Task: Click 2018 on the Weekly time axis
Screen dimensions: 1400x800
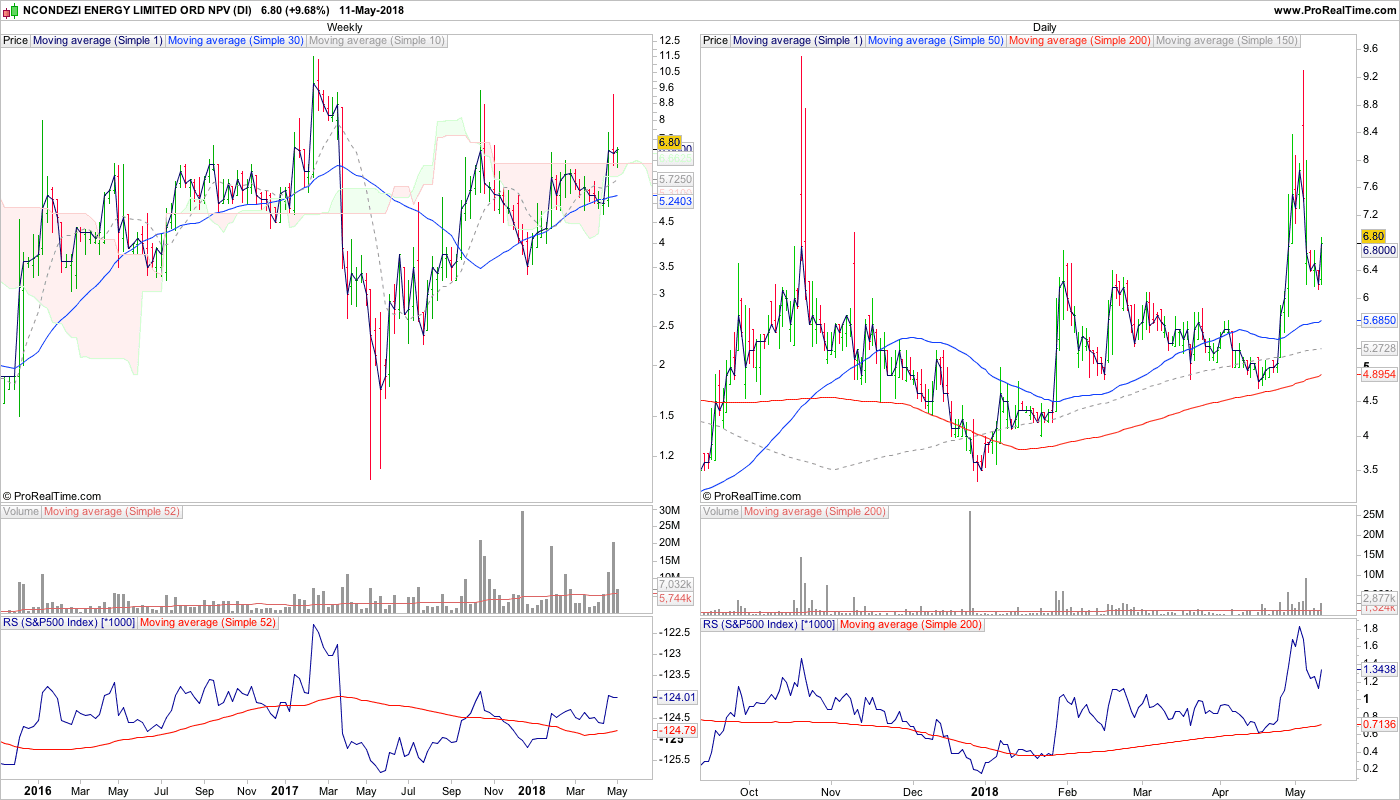Action: 532,791
